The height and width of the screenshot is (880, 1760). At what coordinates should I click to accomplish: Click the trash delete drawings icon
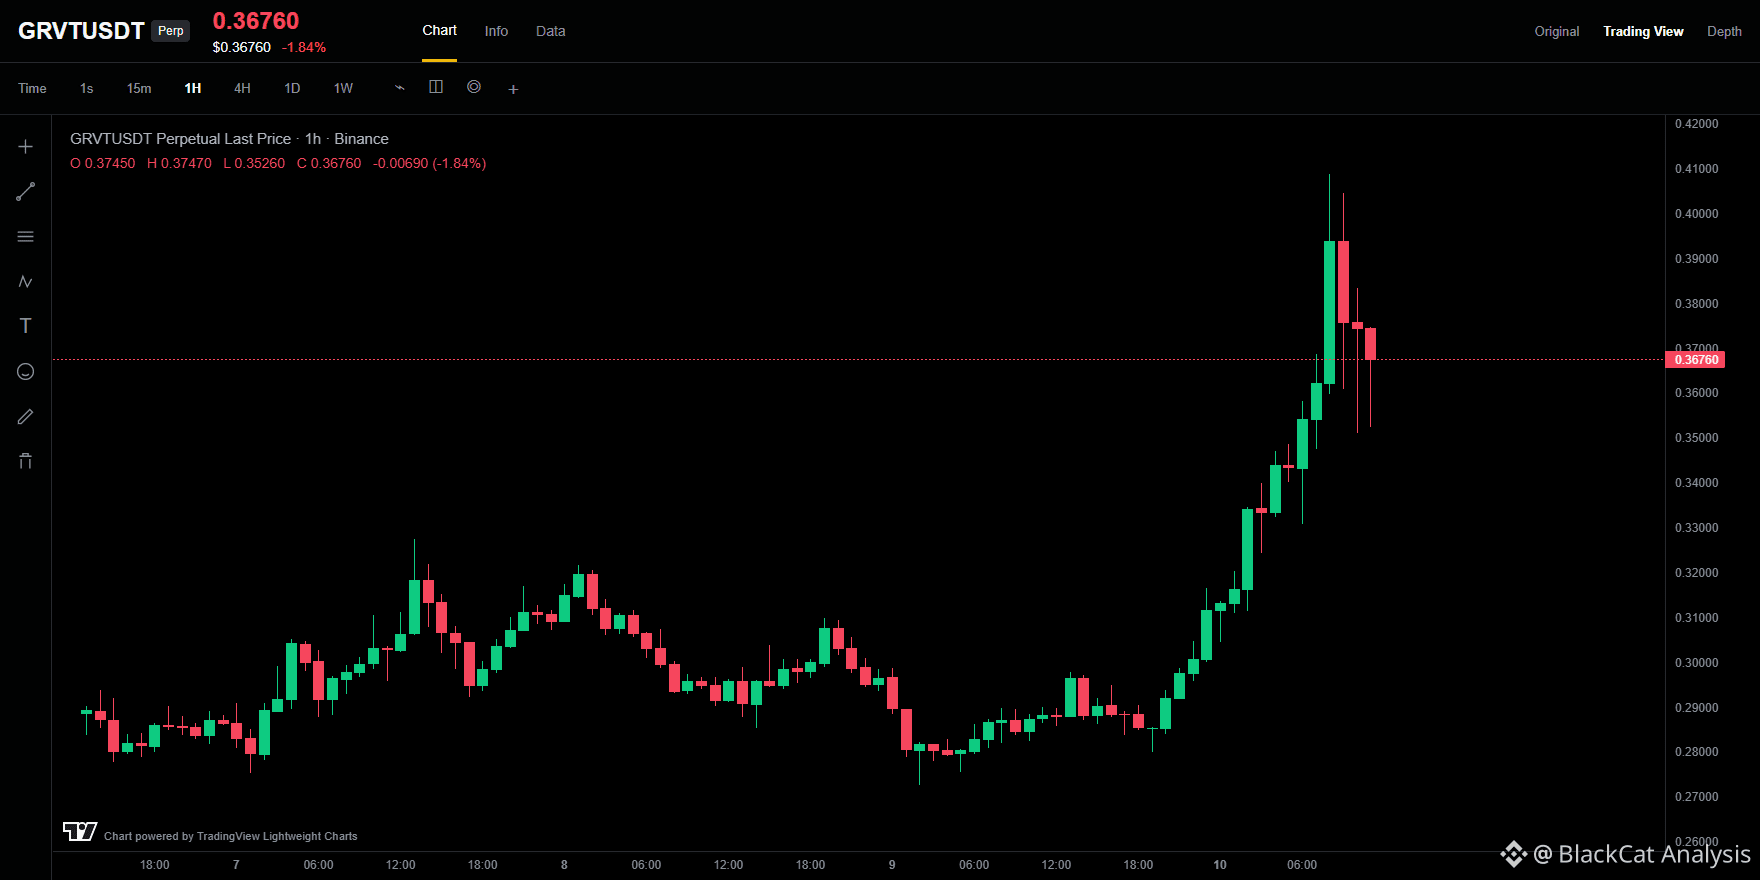[x=26, y=461]
